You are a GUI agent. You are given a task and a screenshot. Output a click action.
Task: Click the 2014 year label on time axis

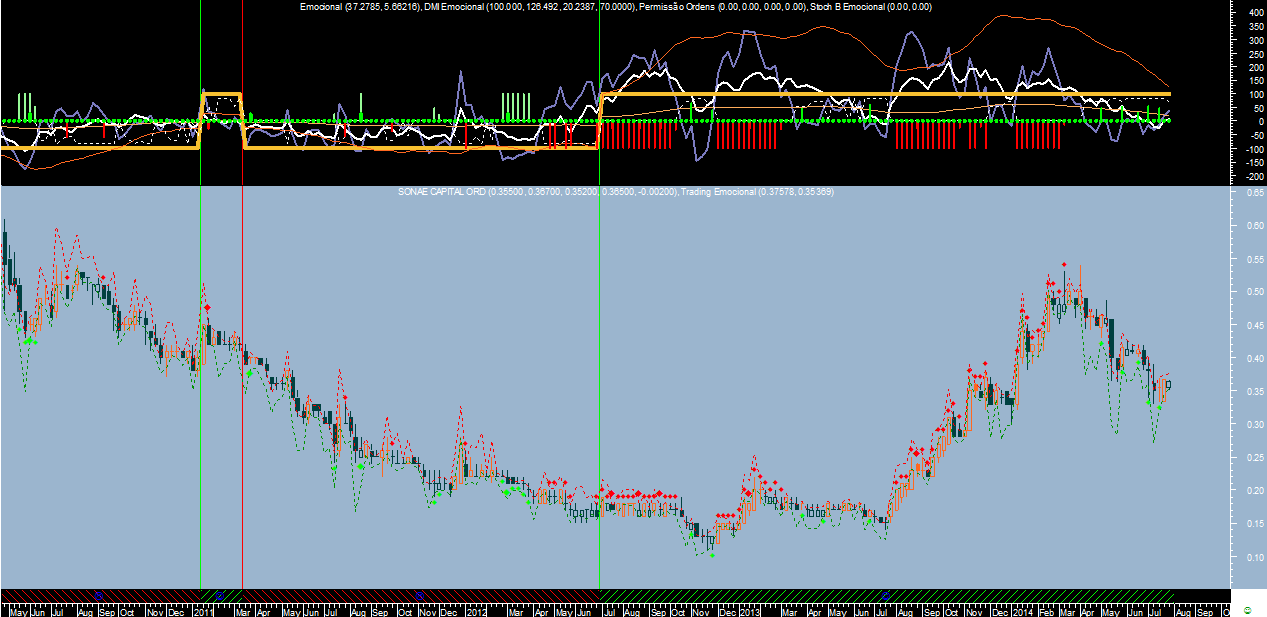(x=1022, y=609)
